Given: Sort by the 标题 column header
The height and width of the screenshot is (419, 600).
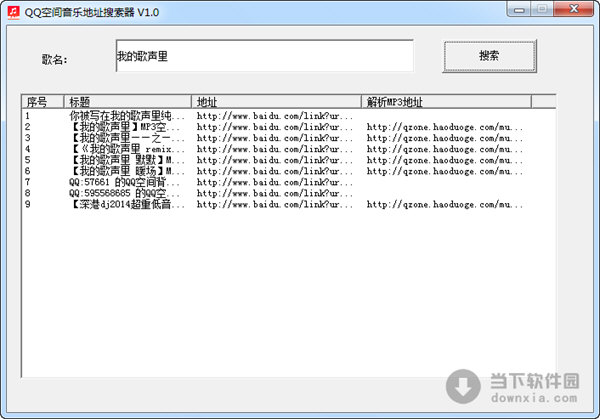Looking at the screenshot, I should point(127,102).
